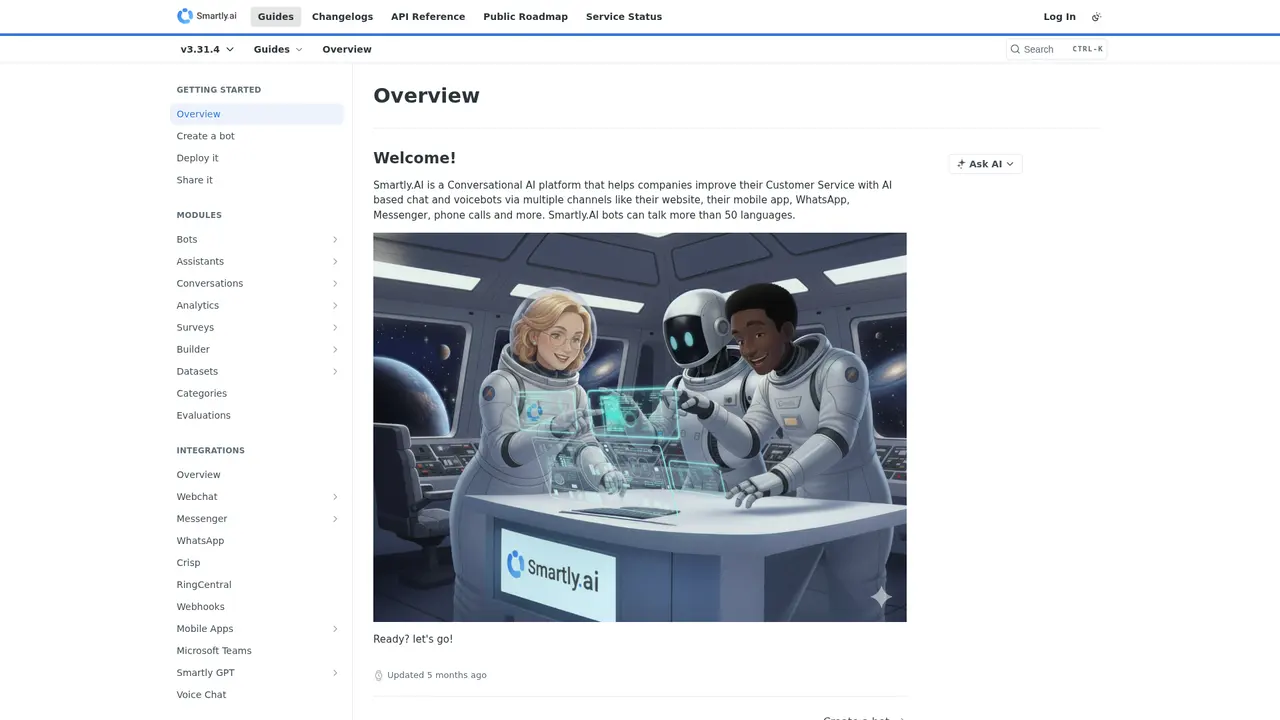Open the Guides breadcrumb dropdown
The height and width of the screenshot is (720, 1280).
[278, 49]
